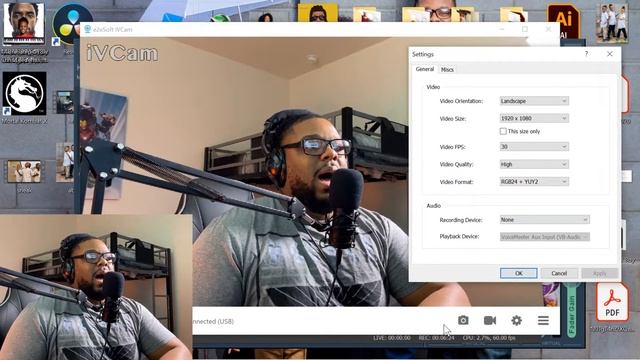Viewport: 640px width, 360px height.
Task: Click the help question mark in Settings
Action: point(587,54)
